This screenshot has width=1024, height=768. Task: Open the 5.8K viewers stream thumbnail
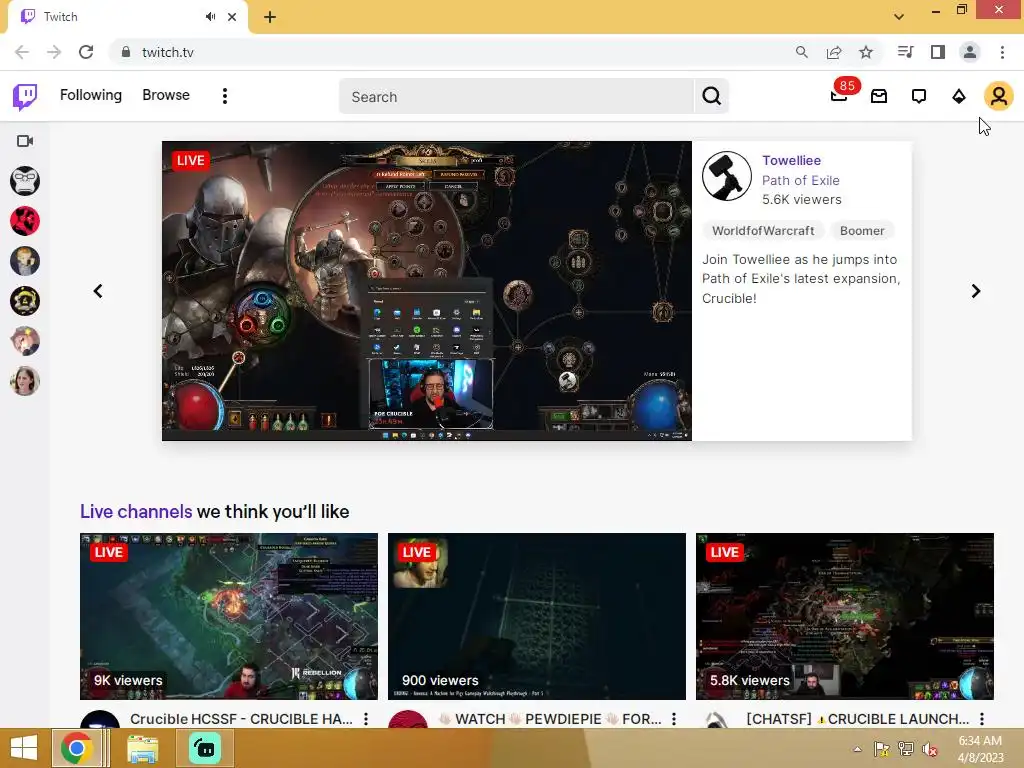pyautogui.click(x=845, y=616)
